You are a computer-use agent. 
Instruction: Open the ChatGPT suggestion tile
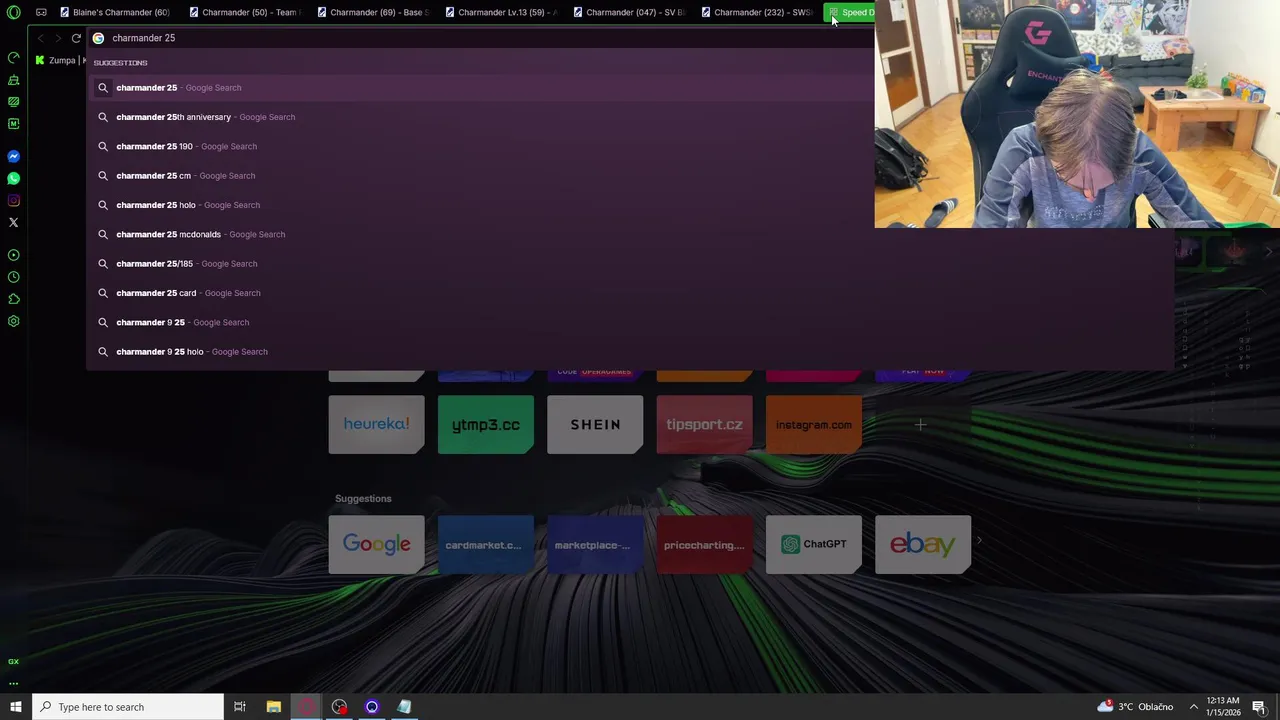point(814,544)
